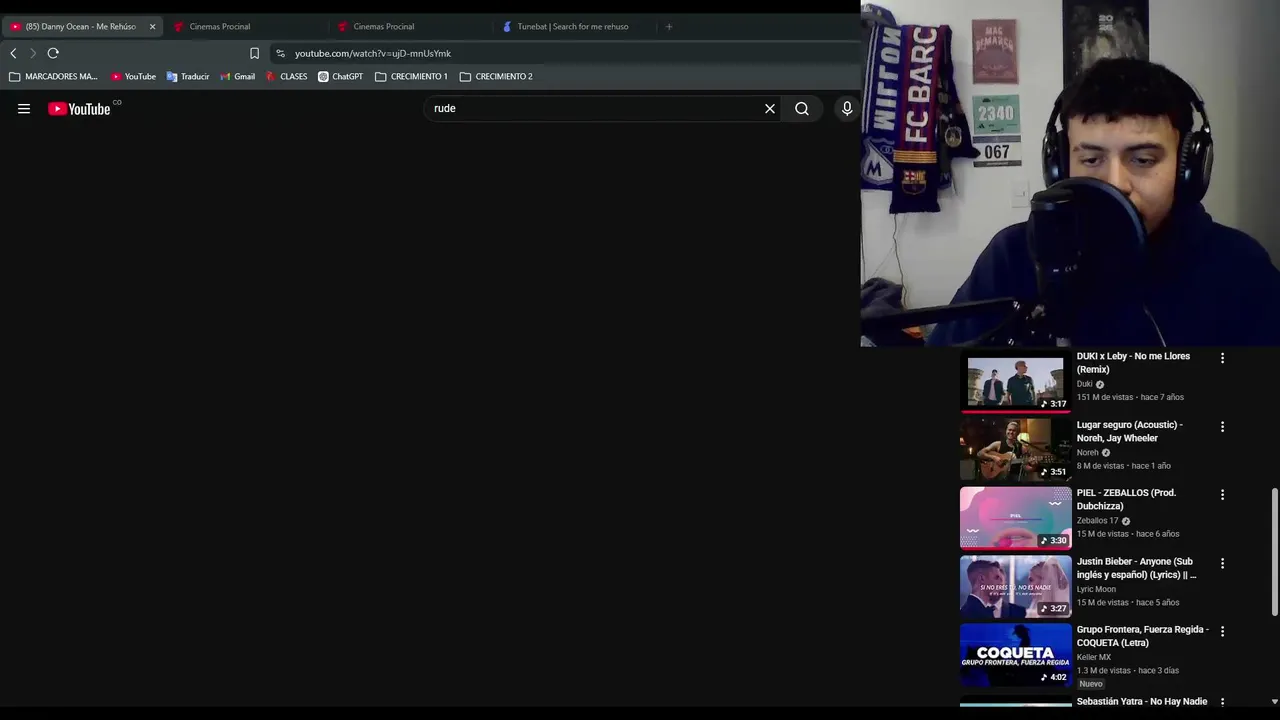
Task: Switch to the Danny Ocean - Me Rehúso tab
Action: pos(80,26)
